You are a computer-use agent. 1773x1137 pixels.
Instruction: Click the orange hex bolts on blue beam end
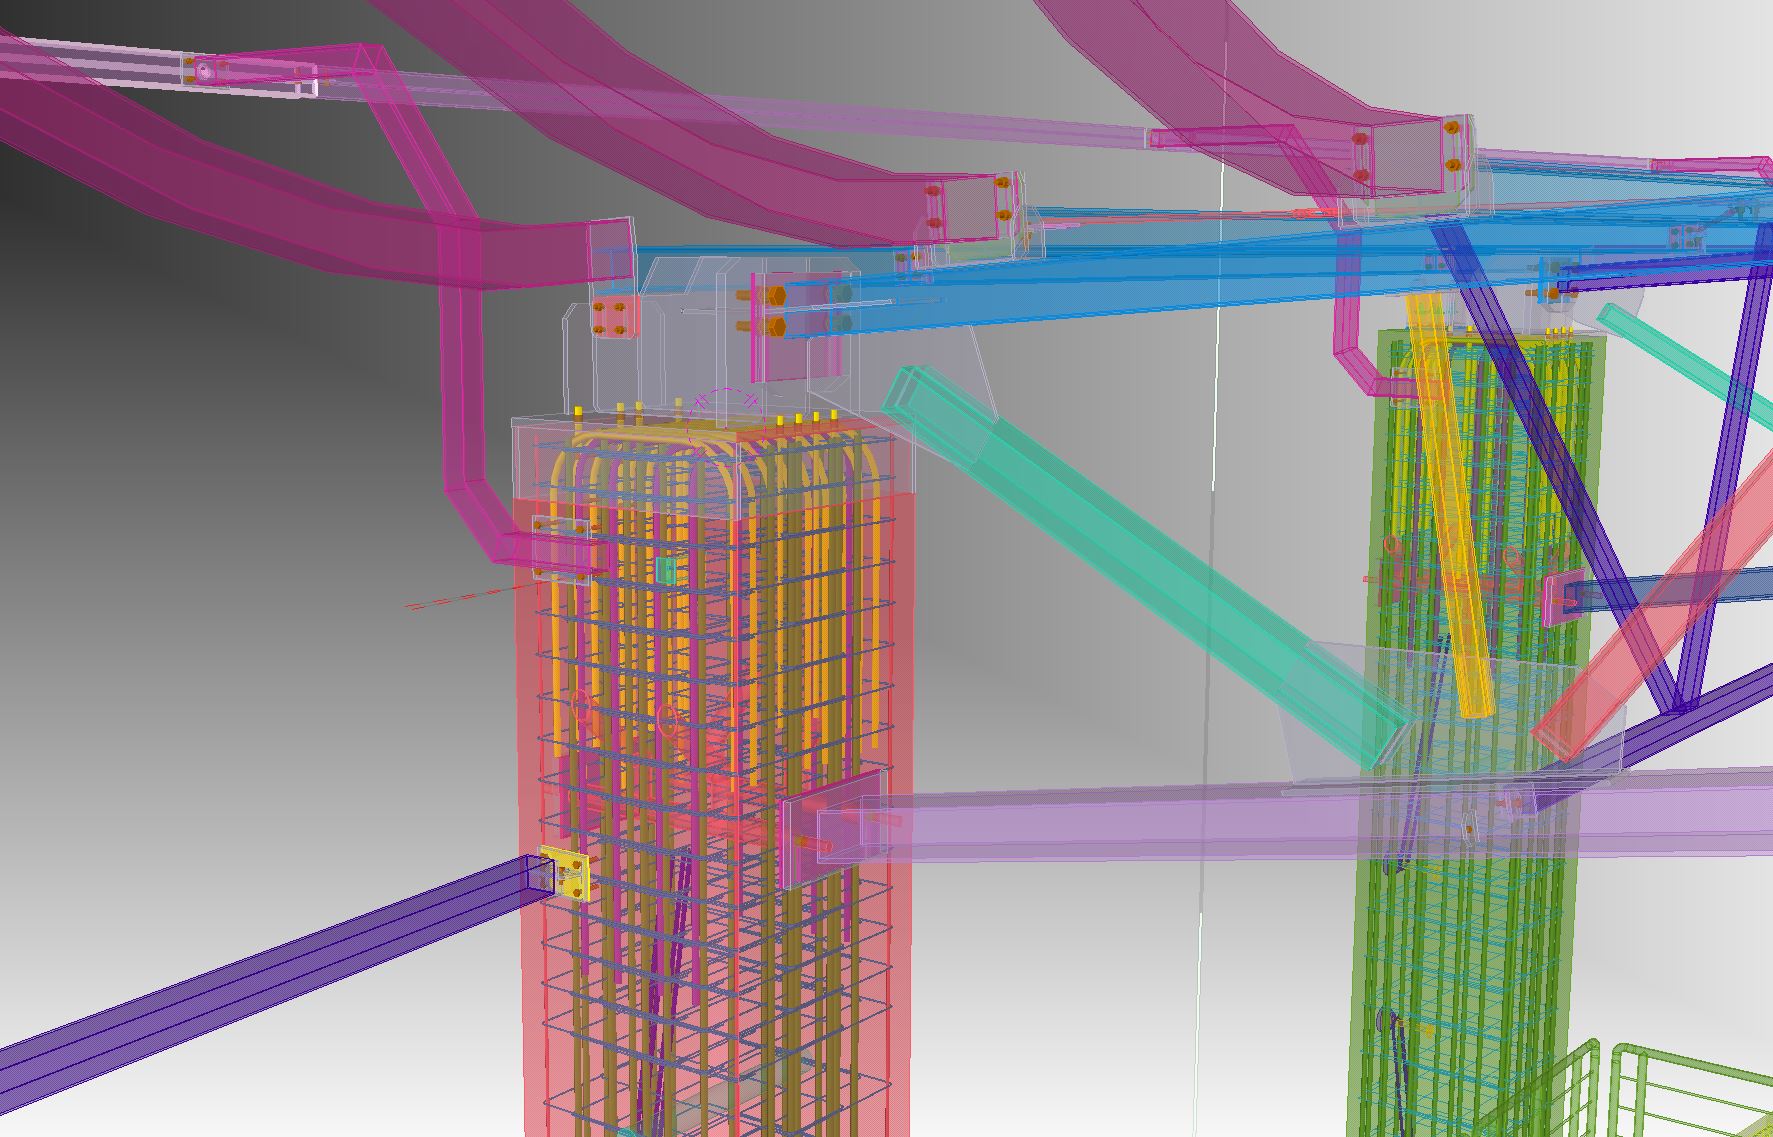click(x=775, y=311)
